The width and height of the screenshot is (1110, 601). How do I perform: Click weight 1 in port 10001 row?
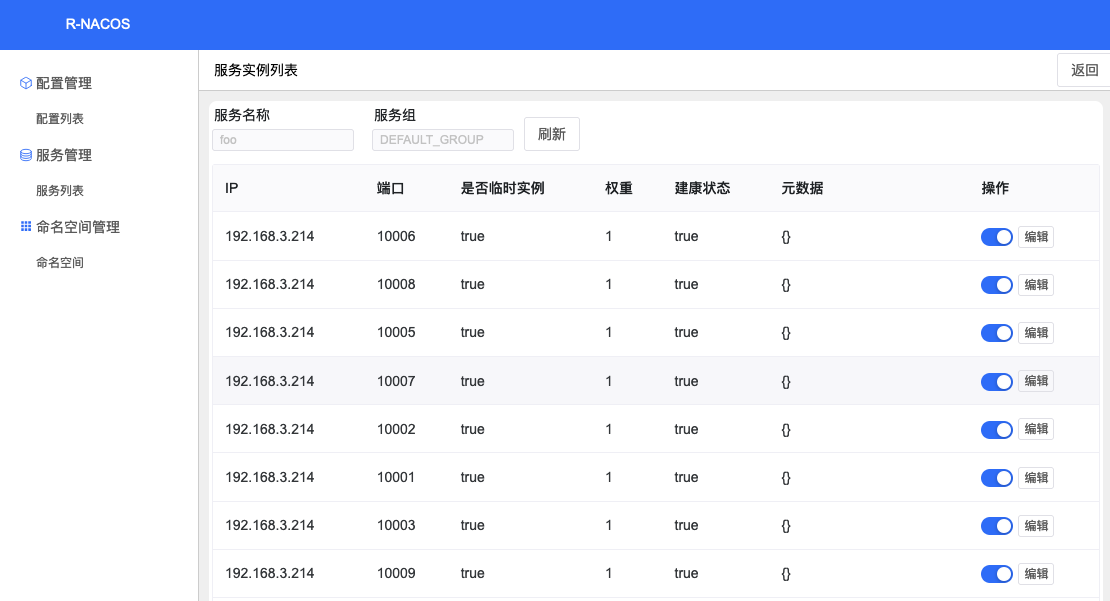pos(608,477)
